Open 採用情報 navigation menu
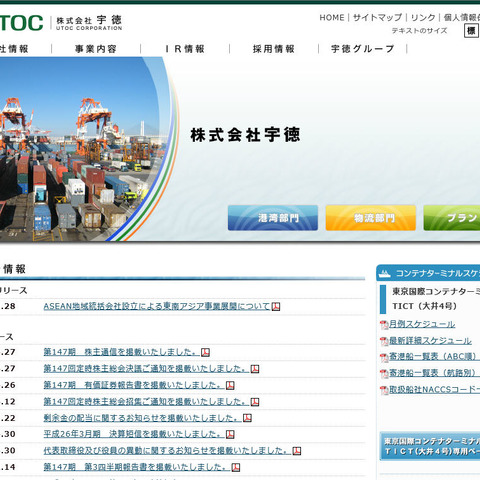This screenshot has width=480, height=480. [274, 49]
